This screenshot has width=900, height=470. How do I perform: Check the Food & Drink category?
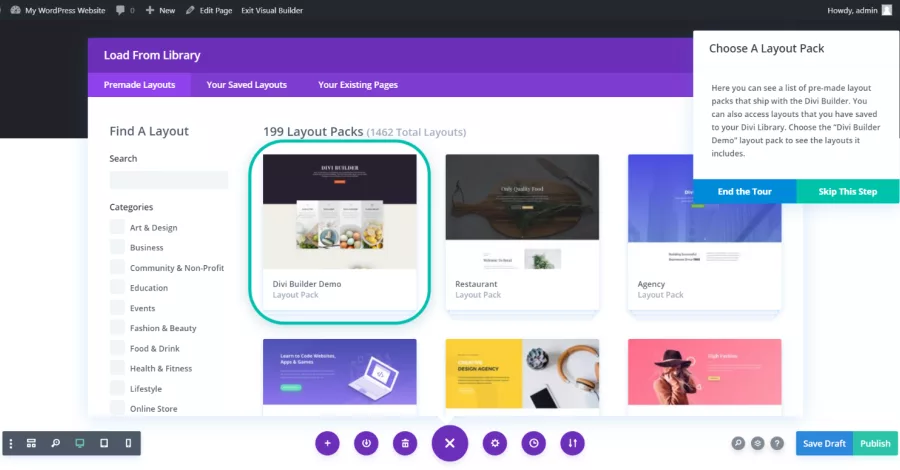[x=117, y=348]
